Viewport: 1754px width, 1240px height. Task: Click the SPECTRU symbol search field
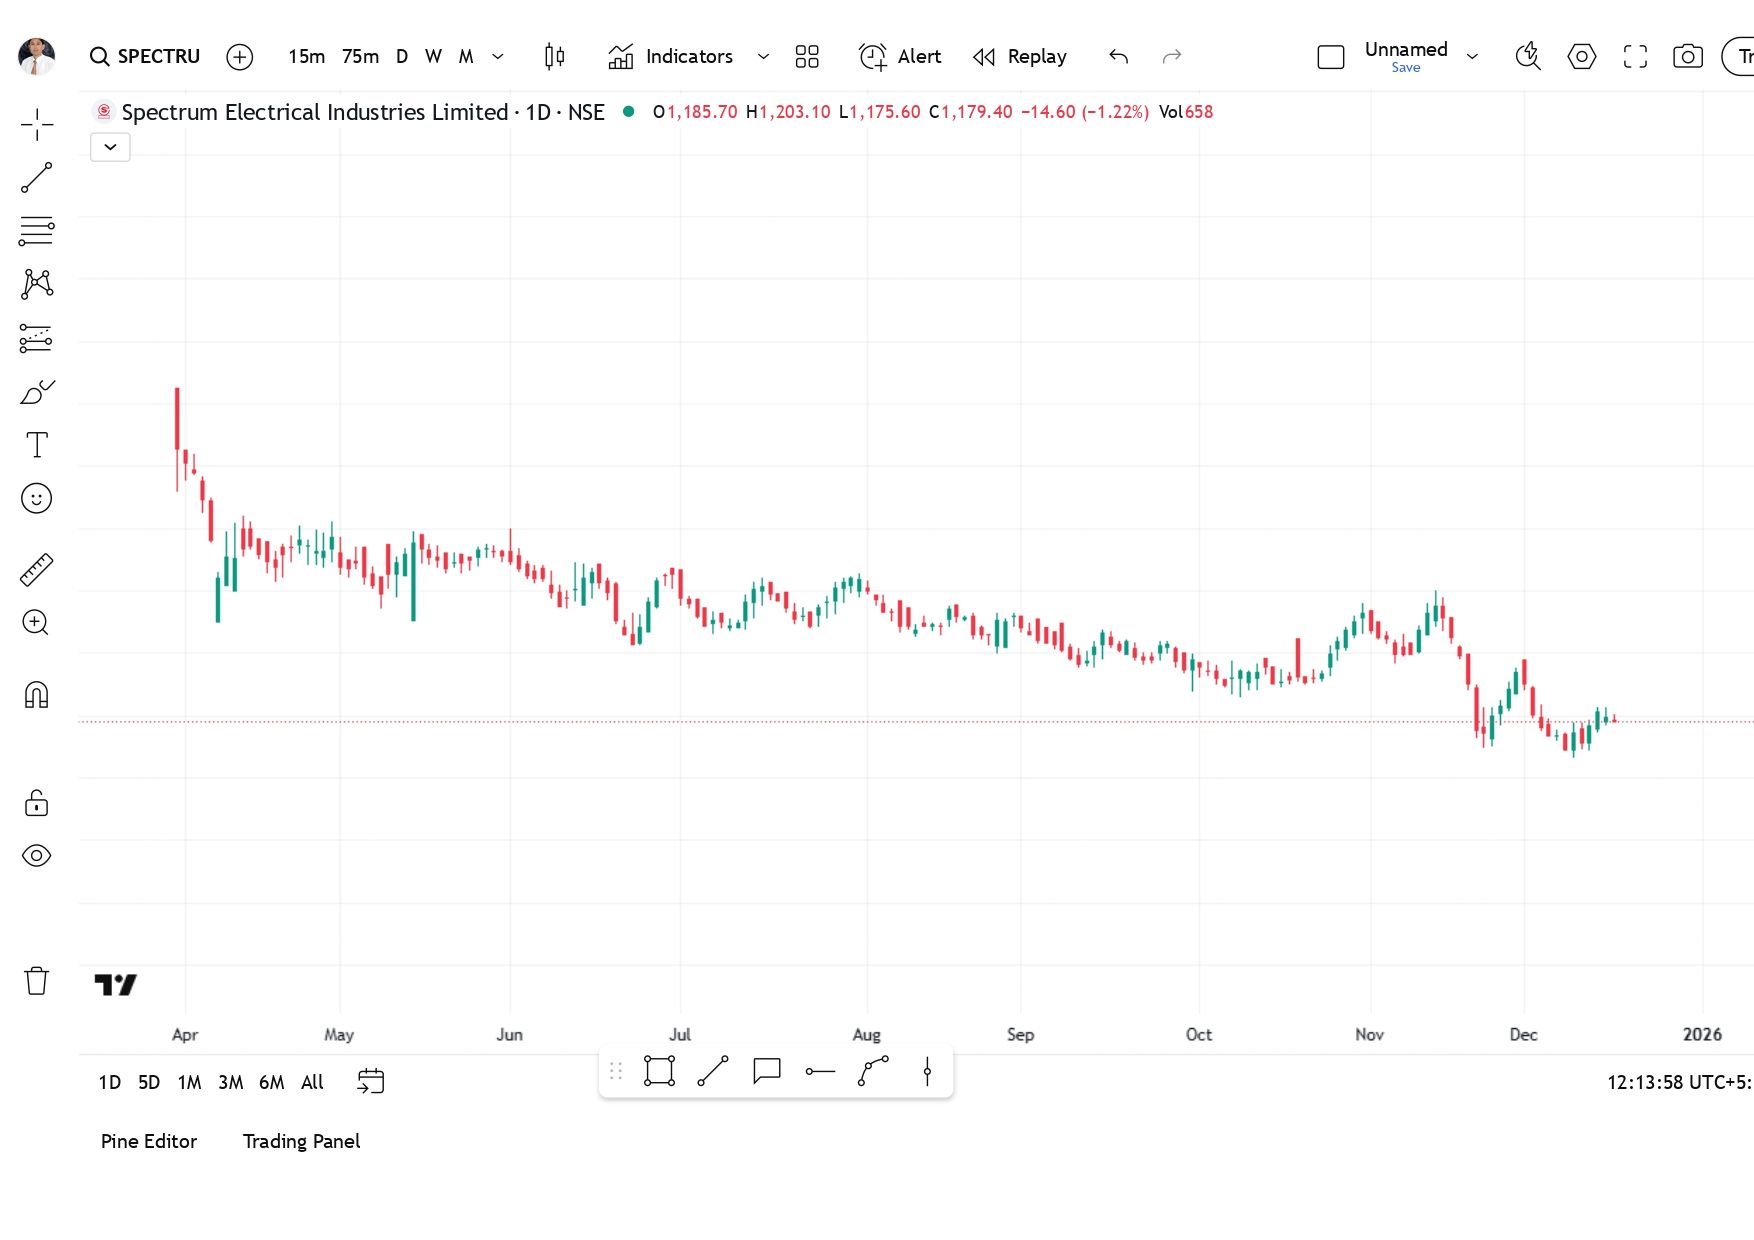[146, 57]
